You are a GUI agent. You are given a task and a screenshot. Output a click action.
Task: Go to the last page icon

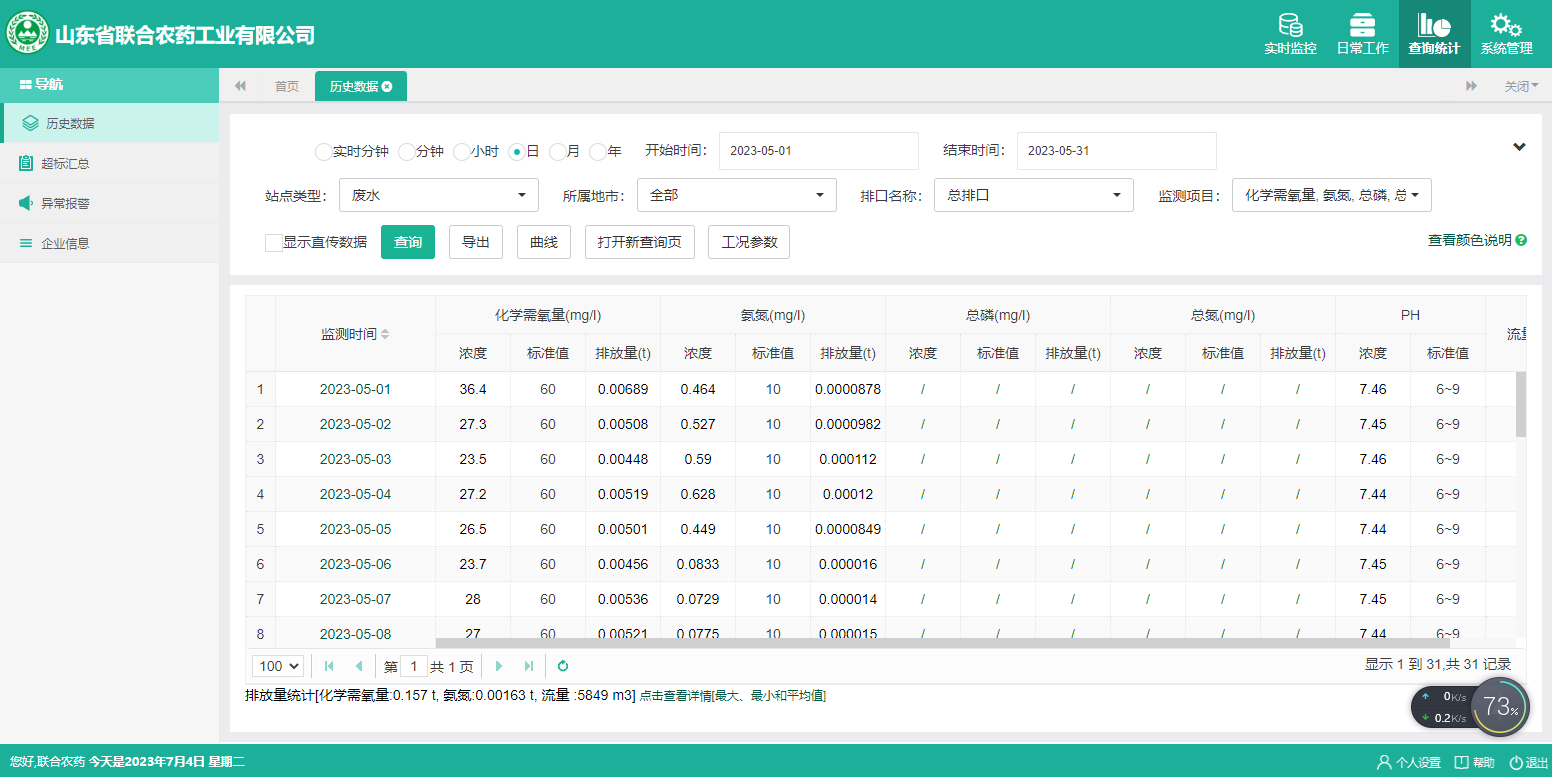click(529, 666)
